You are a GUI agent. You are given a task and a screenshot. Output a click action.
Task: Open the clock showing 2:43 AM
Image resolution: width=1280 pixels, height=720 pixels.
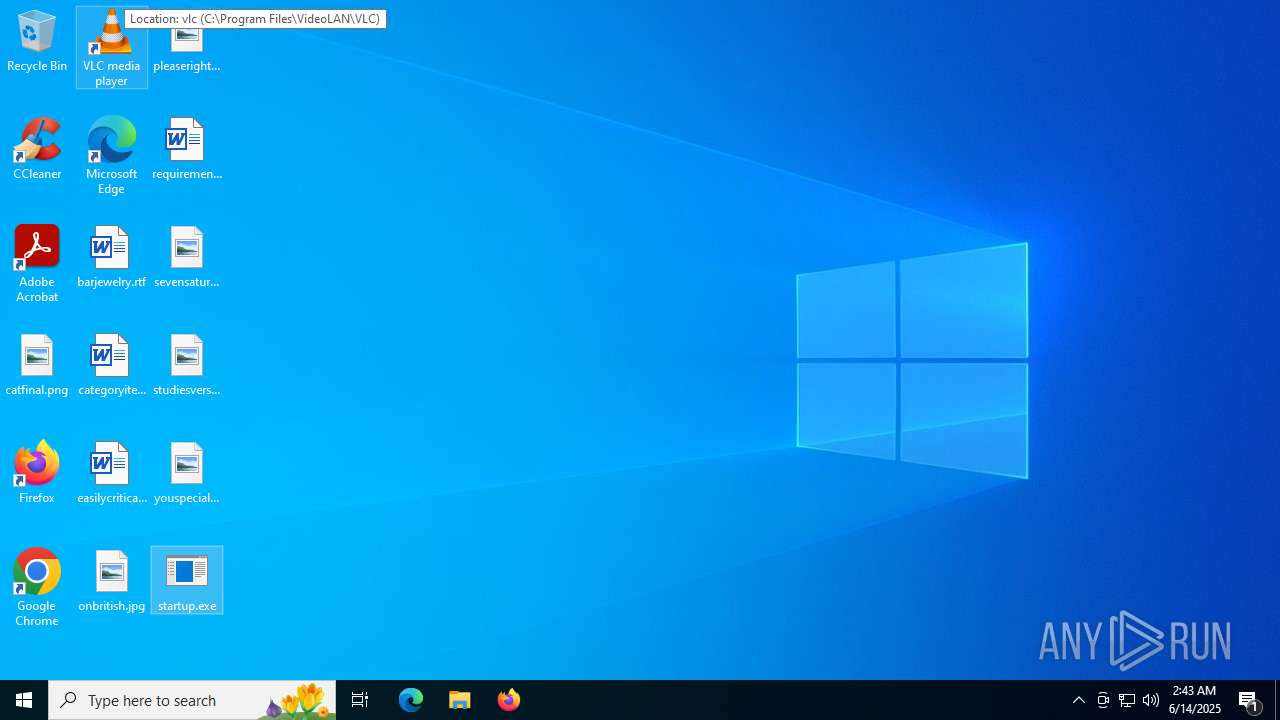coord(1195,700)
